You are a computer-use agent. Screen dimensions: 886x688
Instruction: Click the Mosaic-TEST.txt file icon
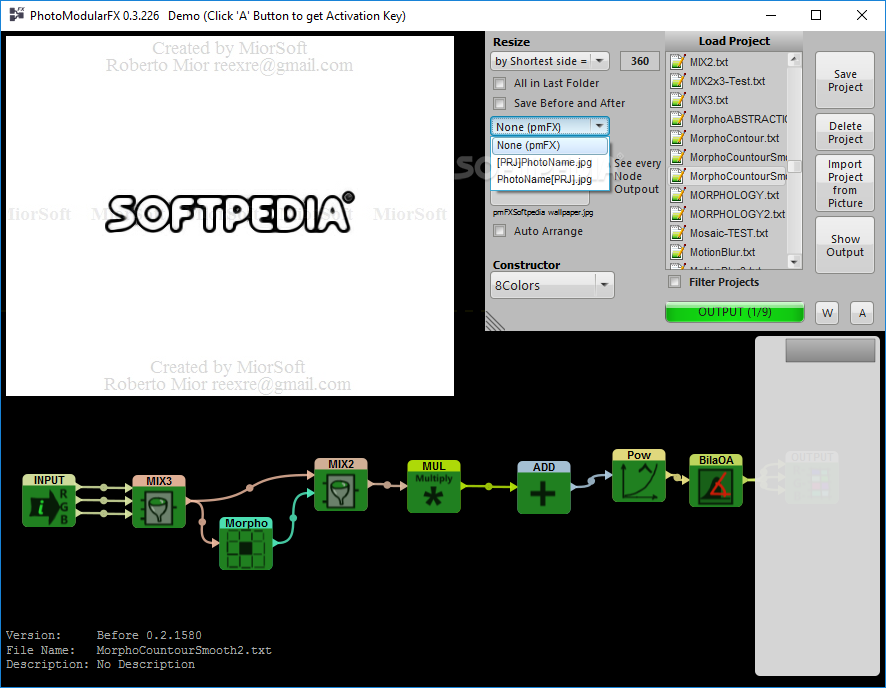[x=677, y=233]
